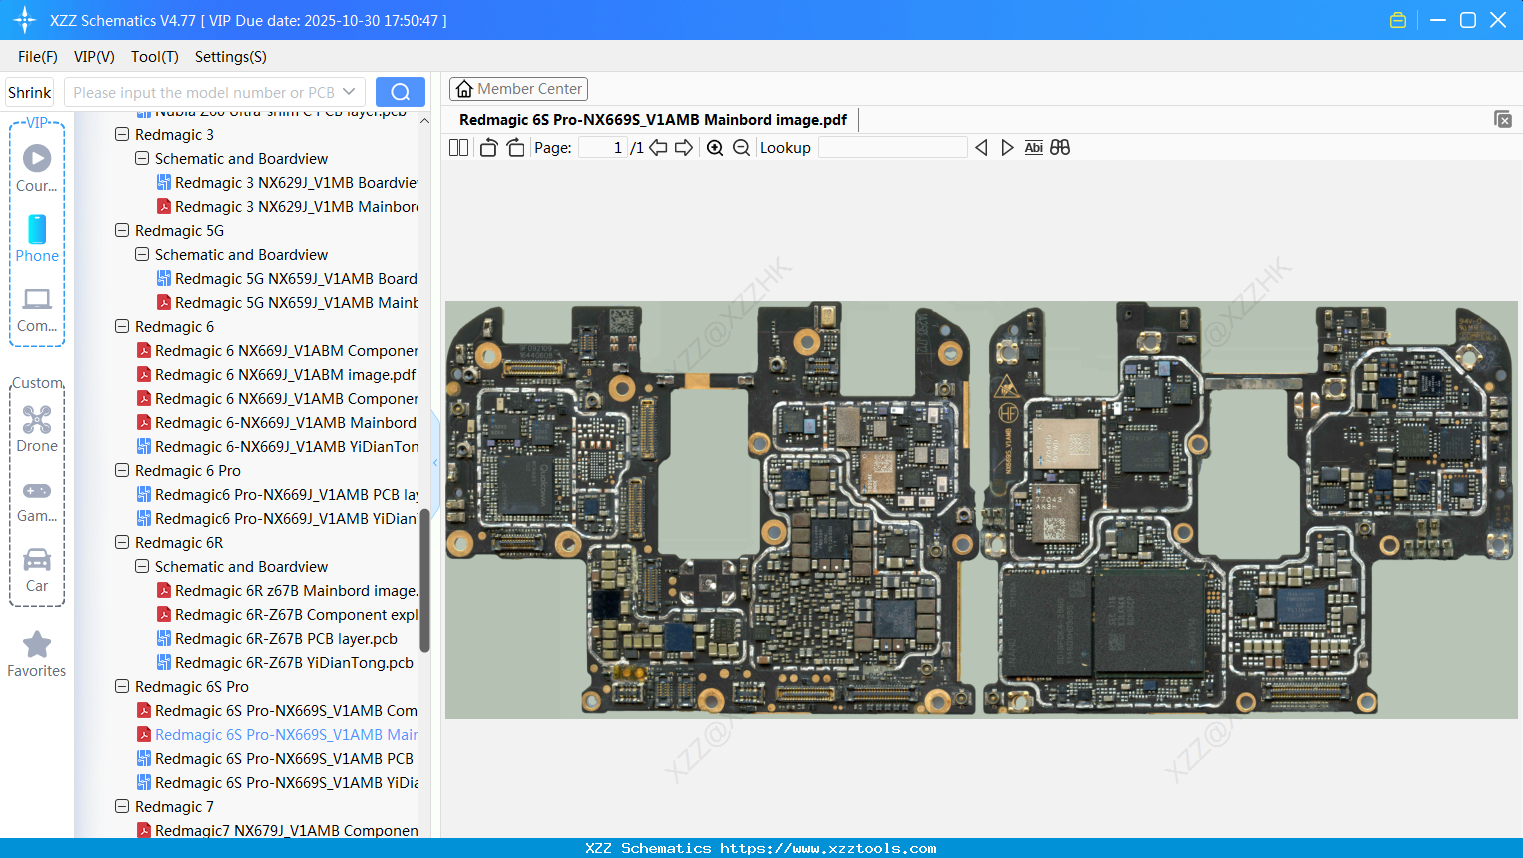The width and height of the screenshot is (1523, 858).
Task: Open the Tool menu
Action: [x=154, y=57]
